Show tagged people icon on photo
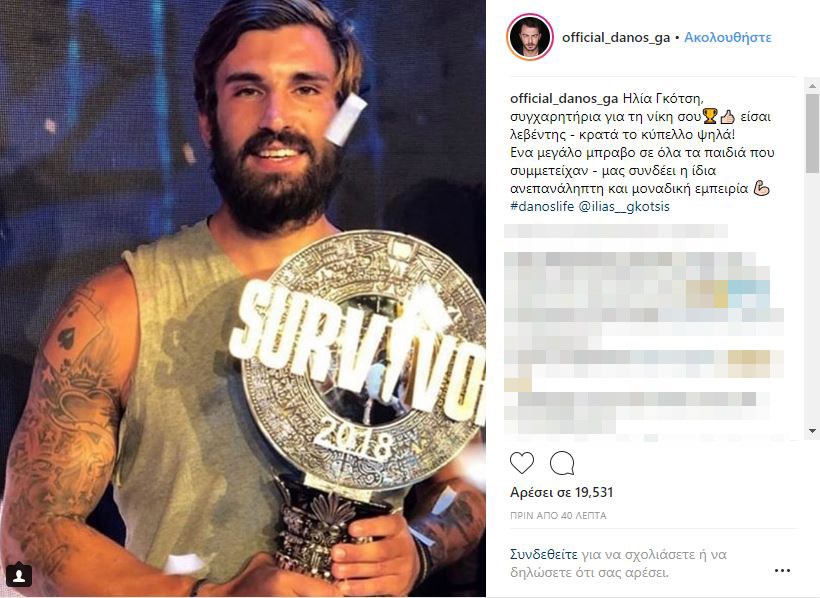 pos(19,575)
